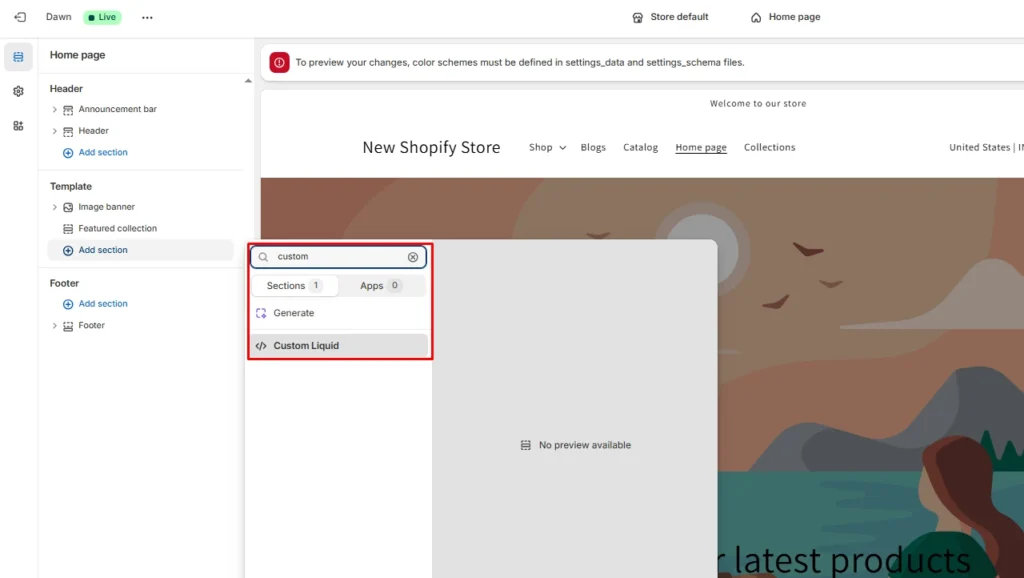This screenshot has height=578, width=1024.
Task: Click the App embeds icon in the sidebar
Action: (17, 124)
